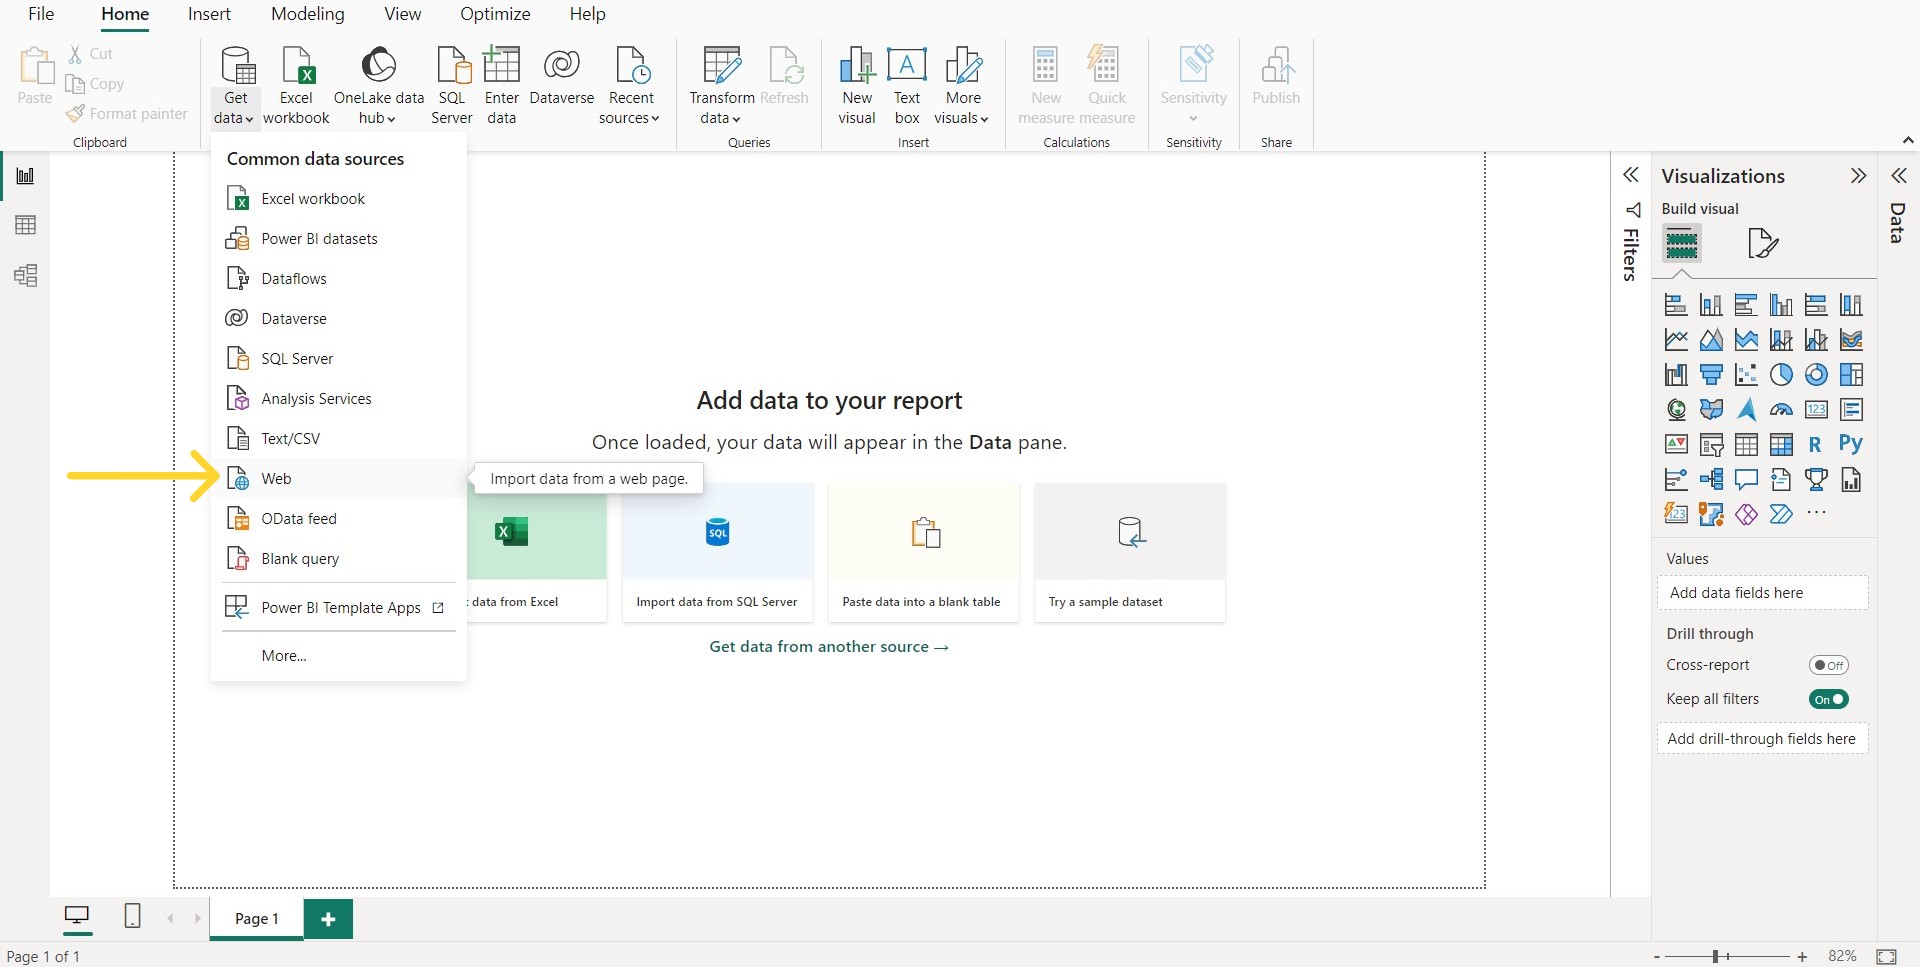
Task: Choose the pie chart visual
Action: click(1781, 375)
